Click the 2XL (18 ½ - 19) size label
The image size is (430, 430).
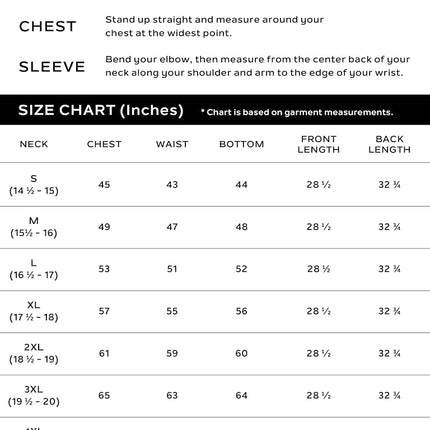point(34,353)
